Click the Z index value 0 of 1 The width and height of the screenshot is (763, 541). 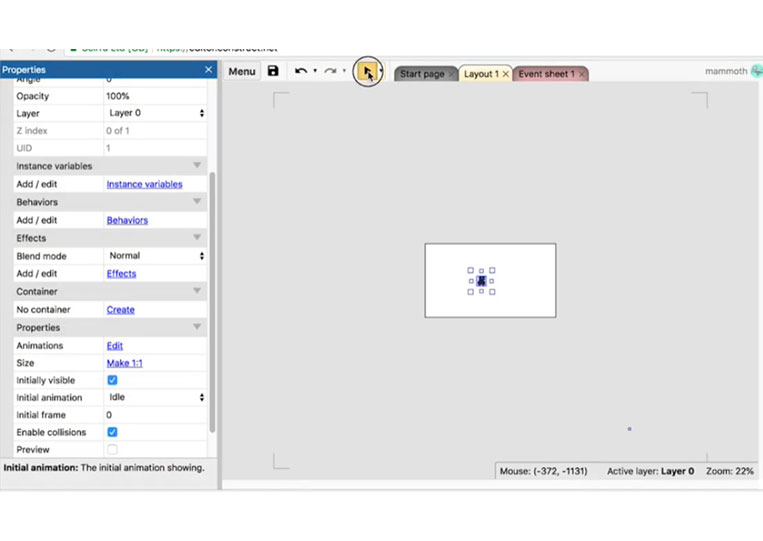pyautogui.click(x=118, y=131)
